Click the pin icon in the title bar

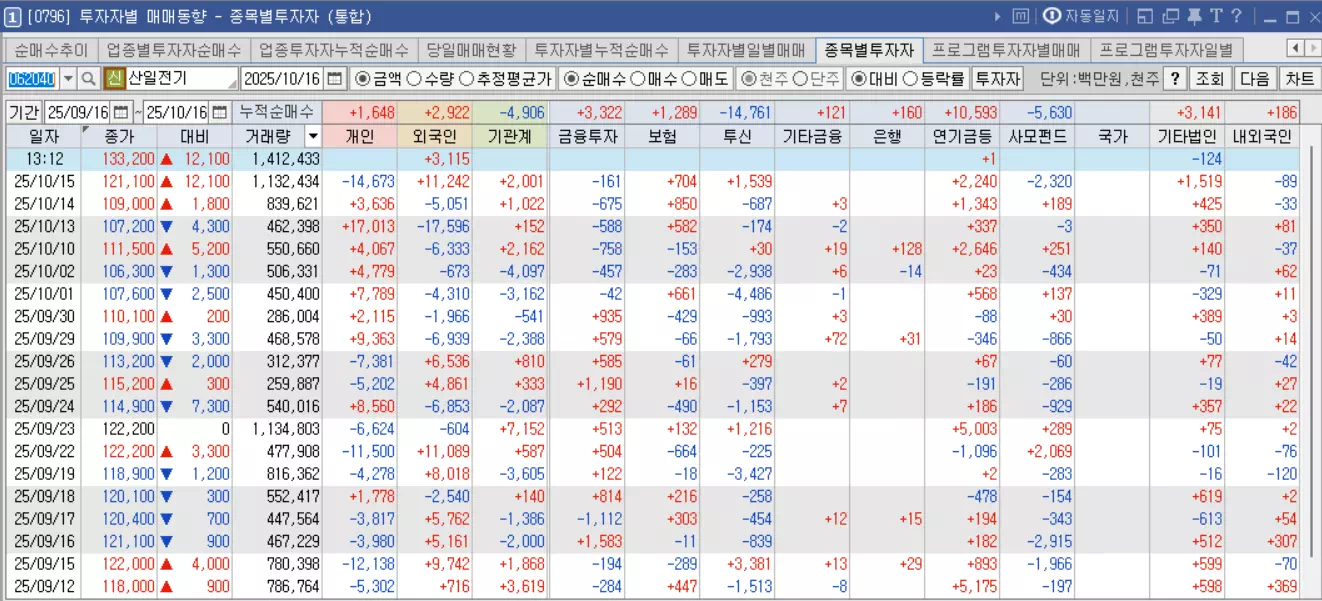(x=1194, y=14)
